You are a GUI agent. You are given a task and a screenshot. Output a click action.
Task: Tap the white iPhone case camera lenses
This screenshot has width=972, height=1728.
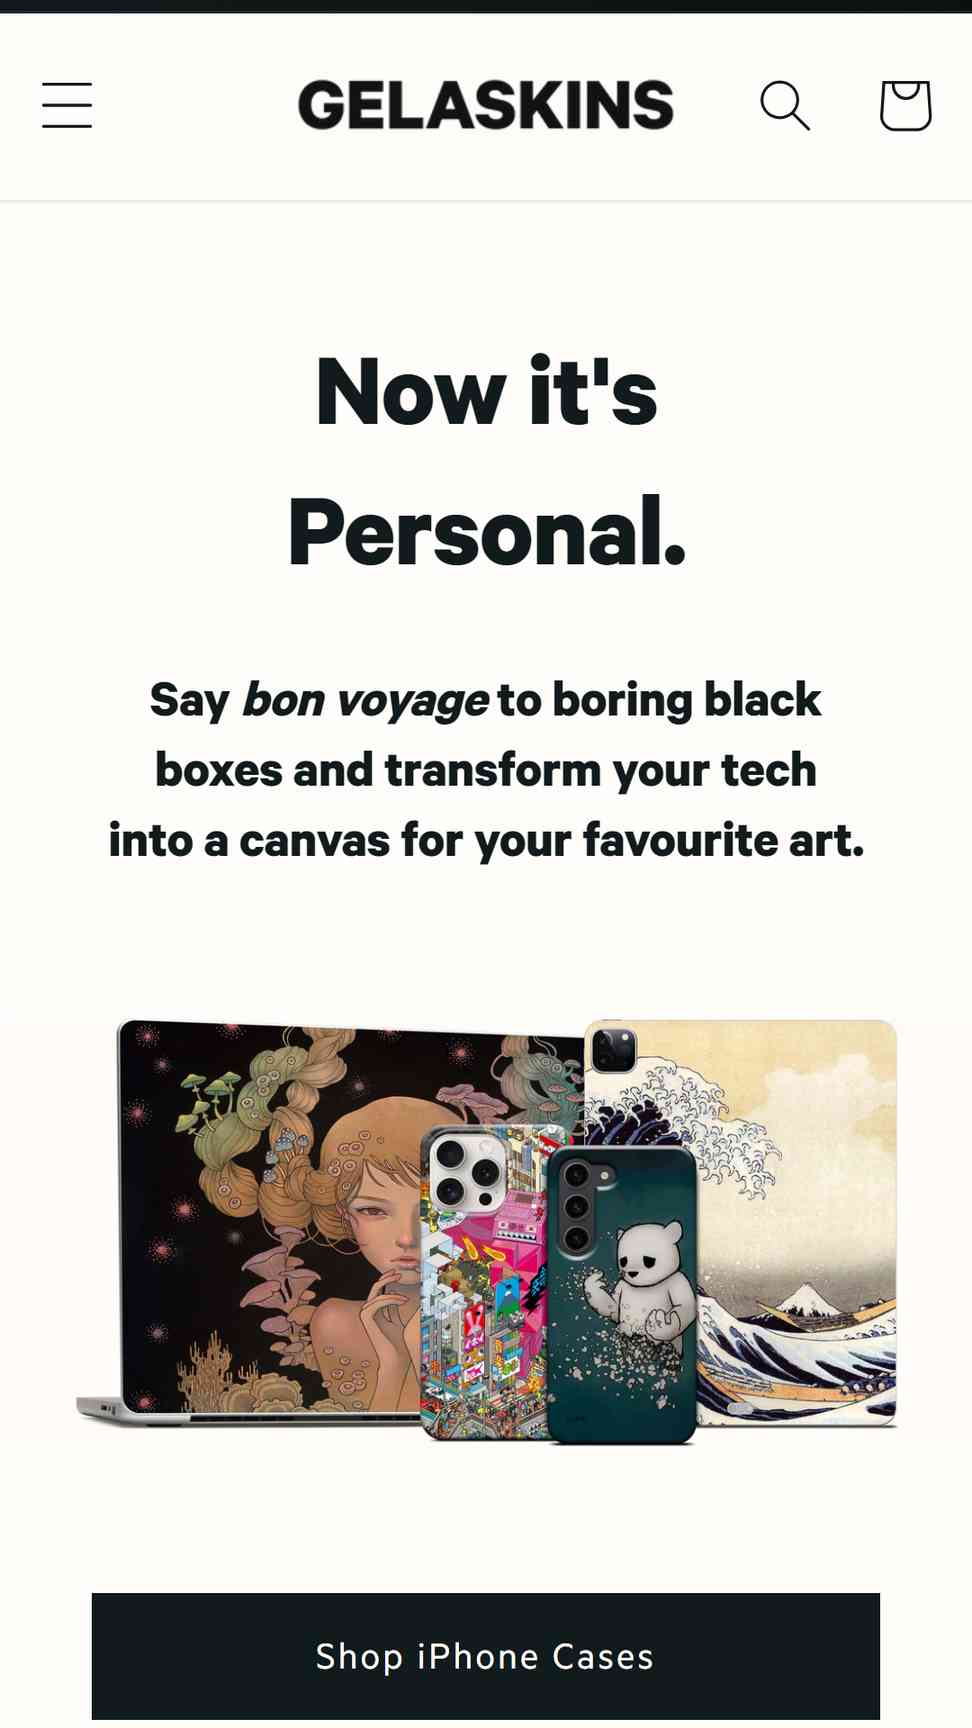coord(468,1174)
